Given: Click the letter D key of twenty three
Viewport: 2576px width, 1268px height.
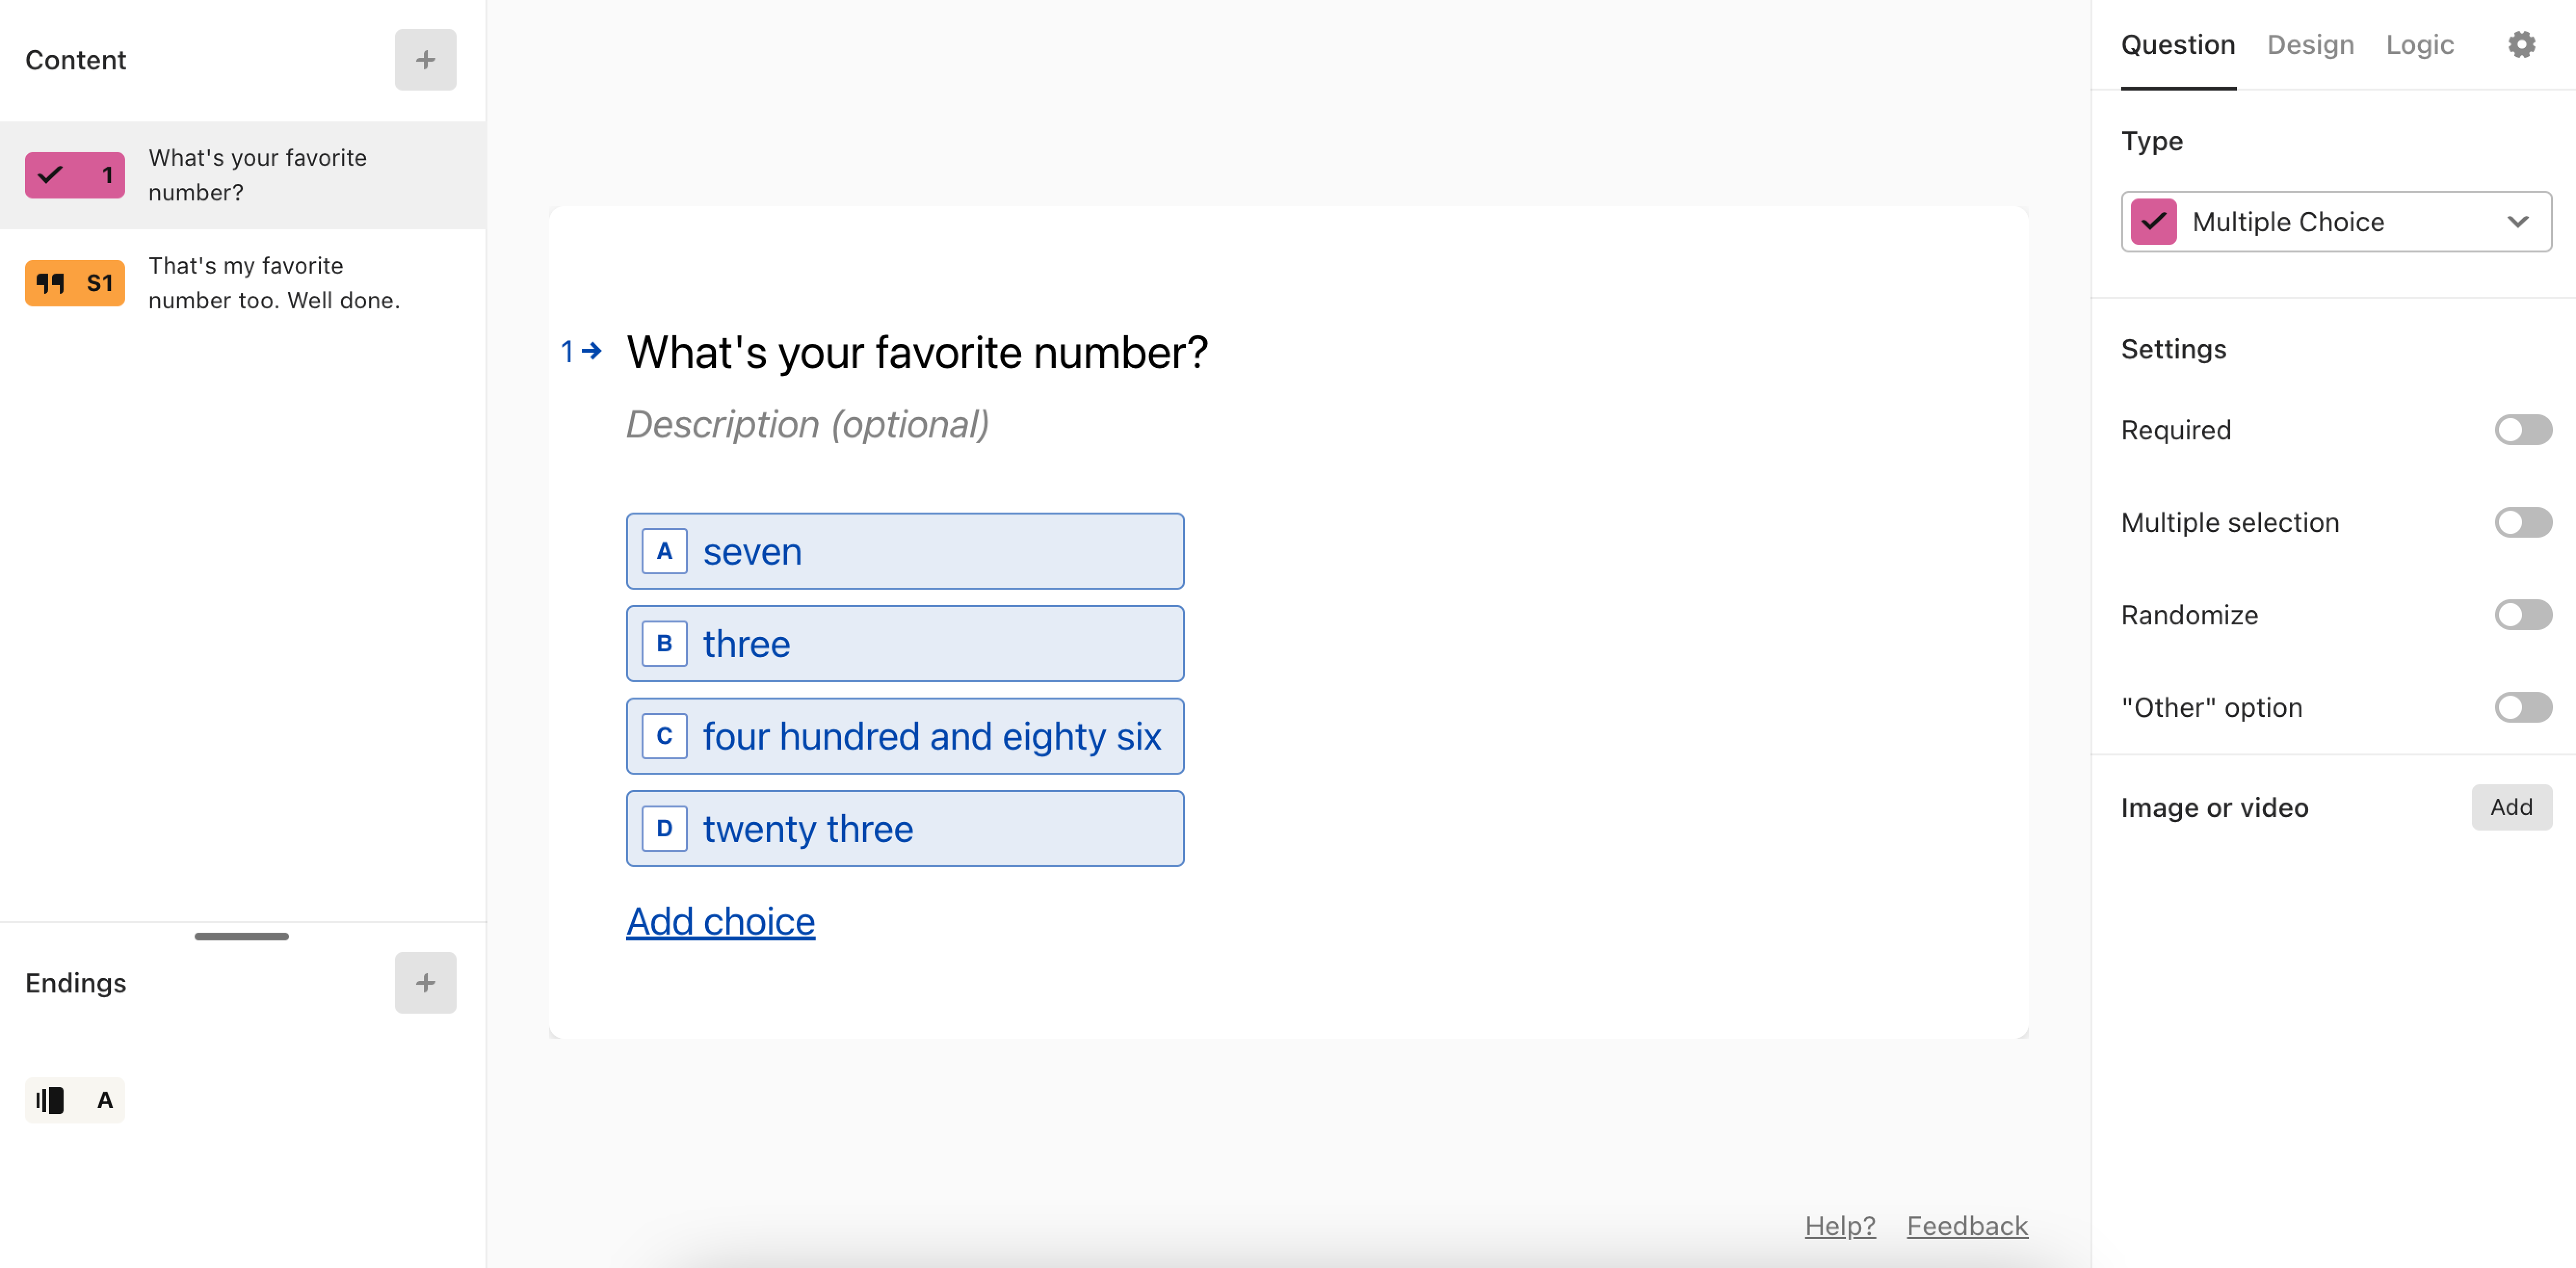Looking at the screenshot, I should coord(664,829).
